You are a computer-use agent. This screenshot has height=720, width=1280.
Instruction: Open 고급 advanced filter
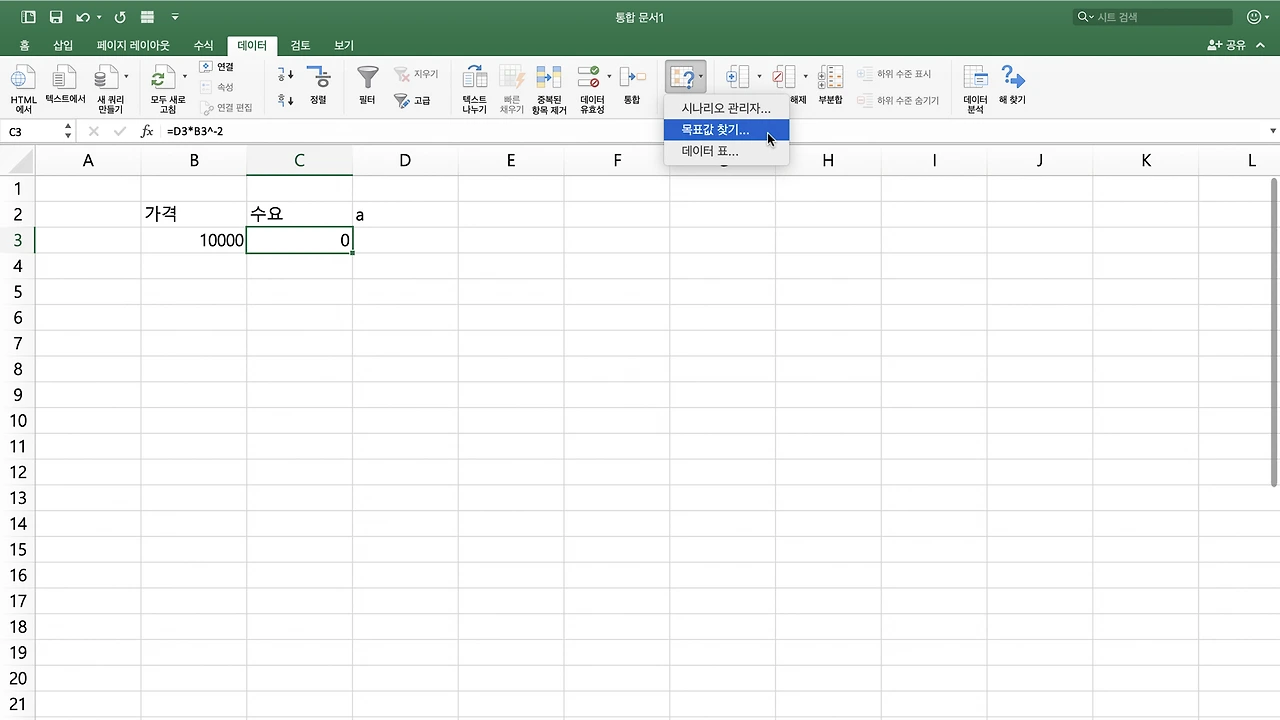coord(412,101)
